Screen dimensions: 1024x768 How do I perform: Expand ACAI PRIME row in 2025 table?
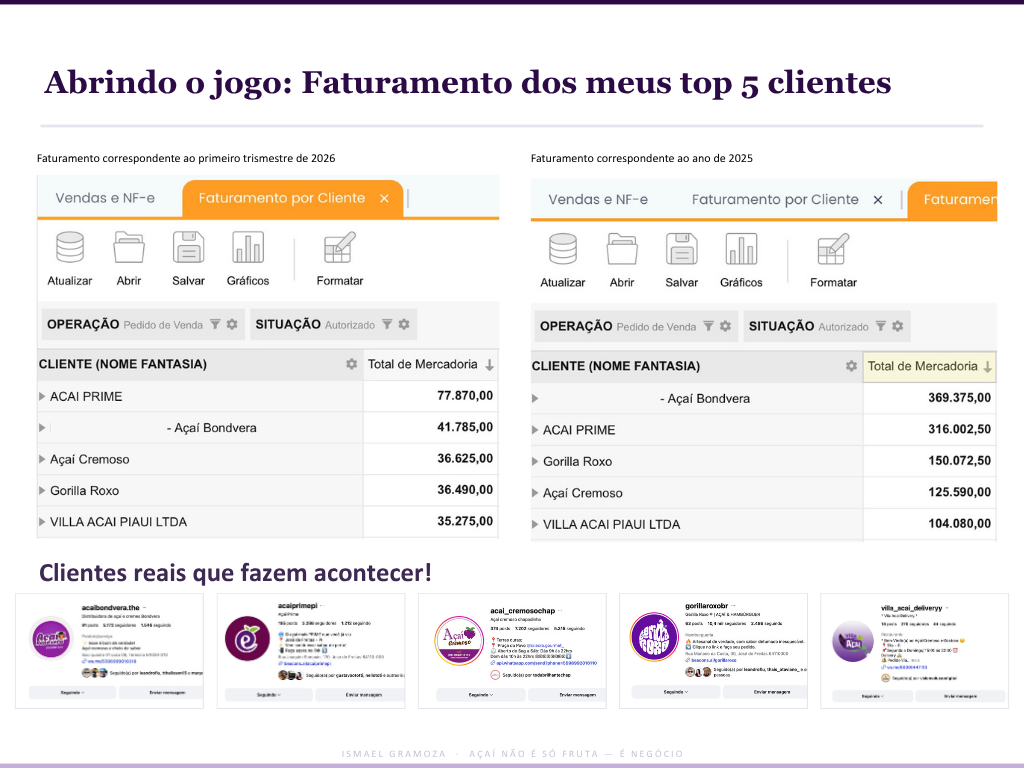coord(535,430)
